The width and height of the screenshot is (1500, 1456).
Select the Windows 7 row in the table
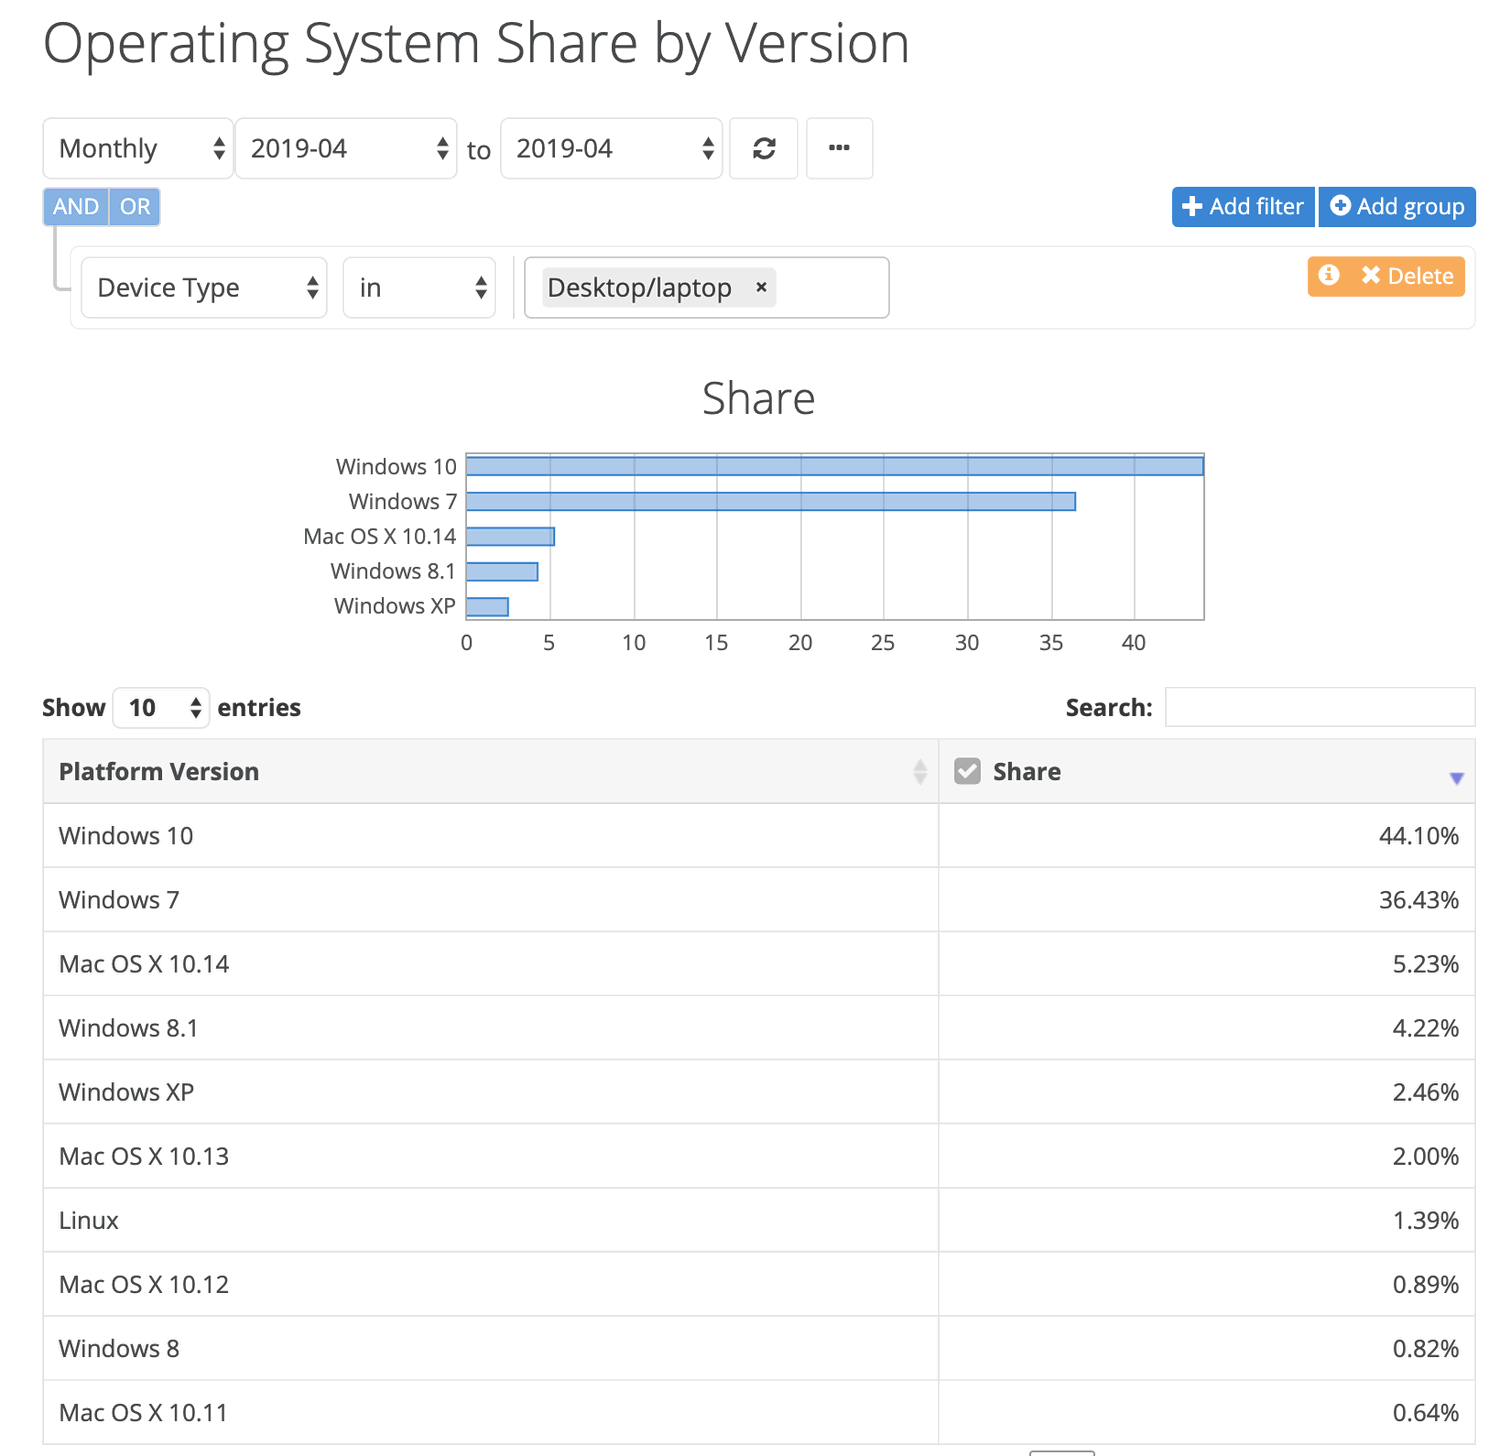pos(490,899)
